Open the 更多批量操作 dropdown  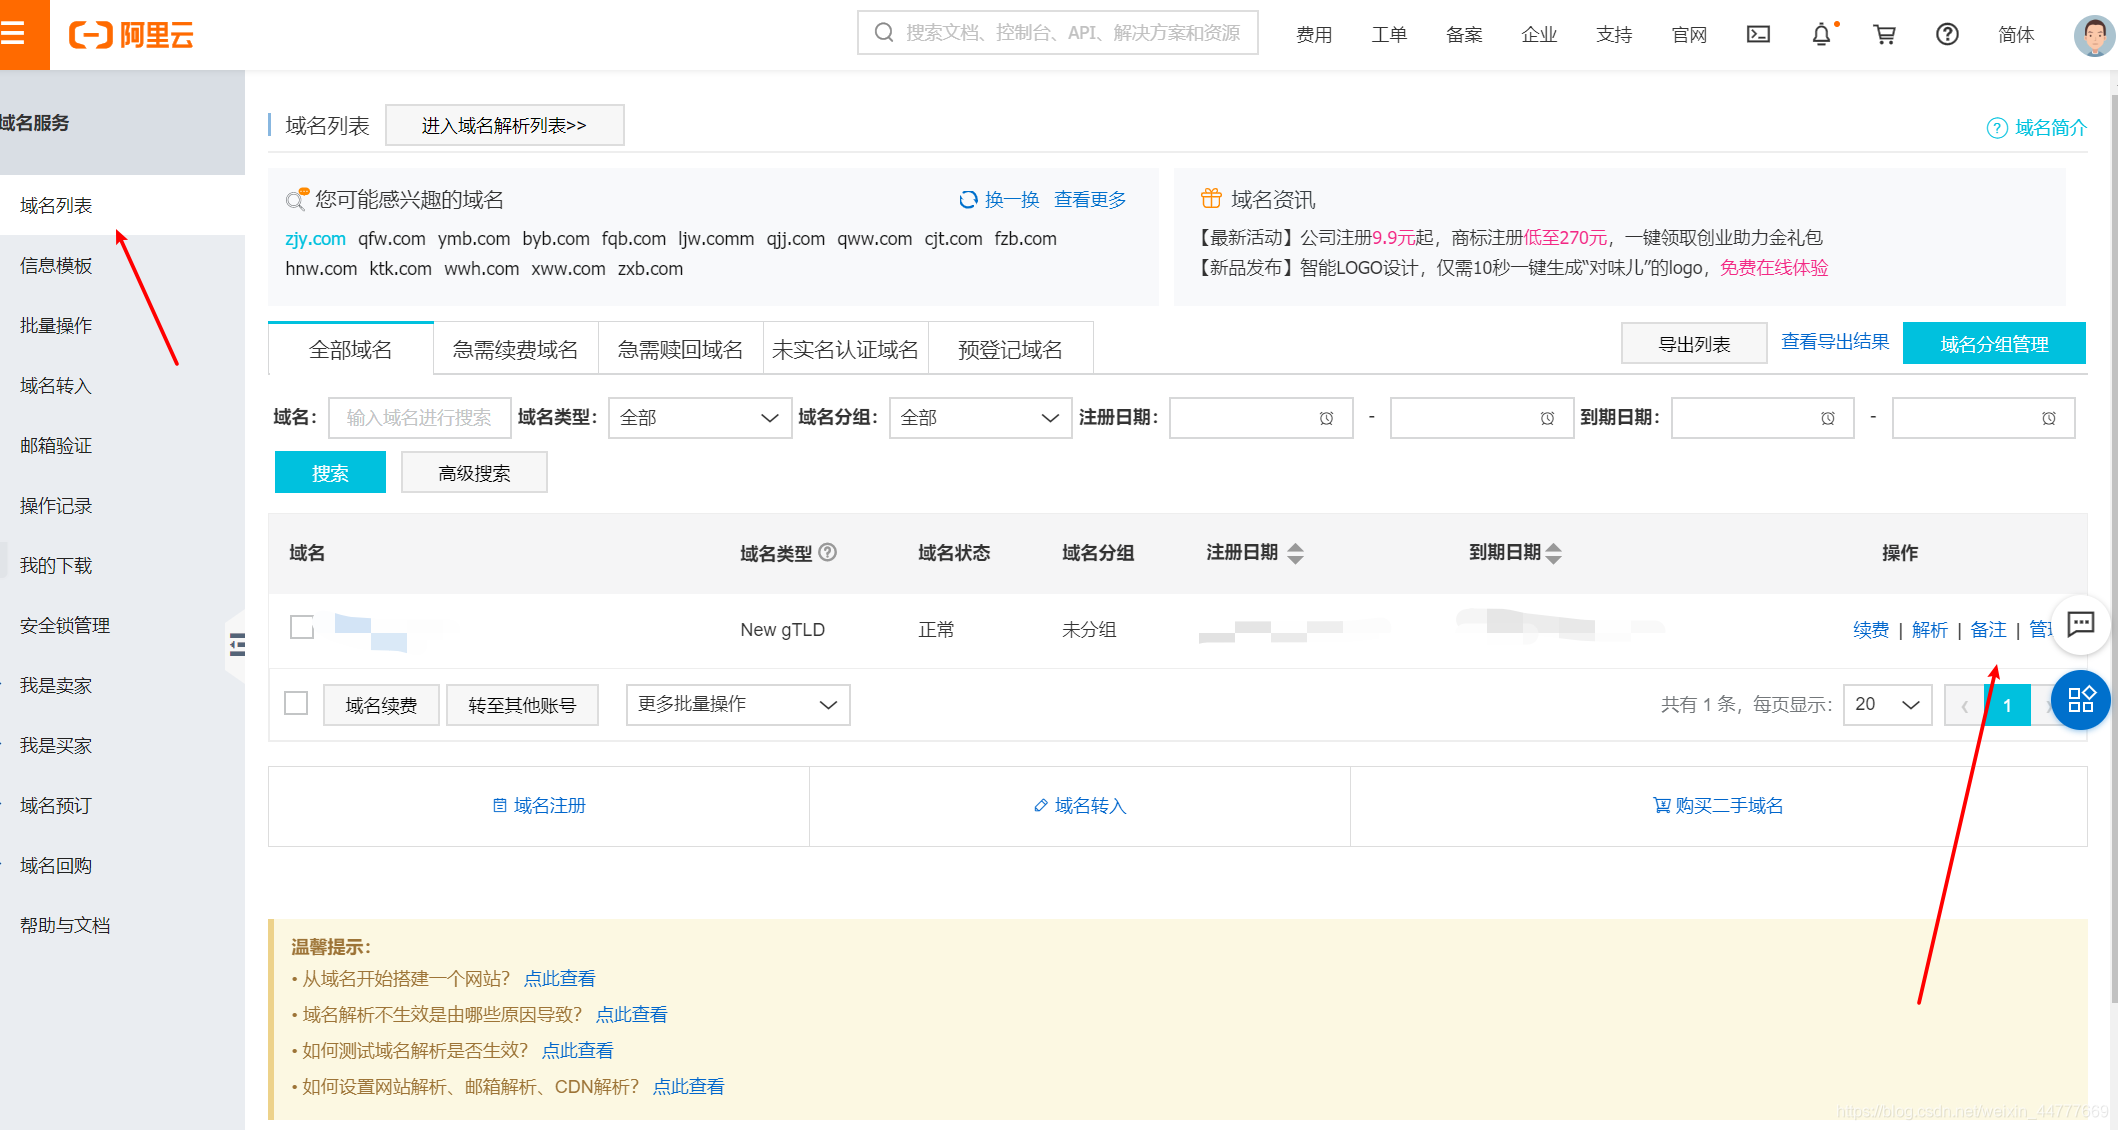(x=738, y=705)
